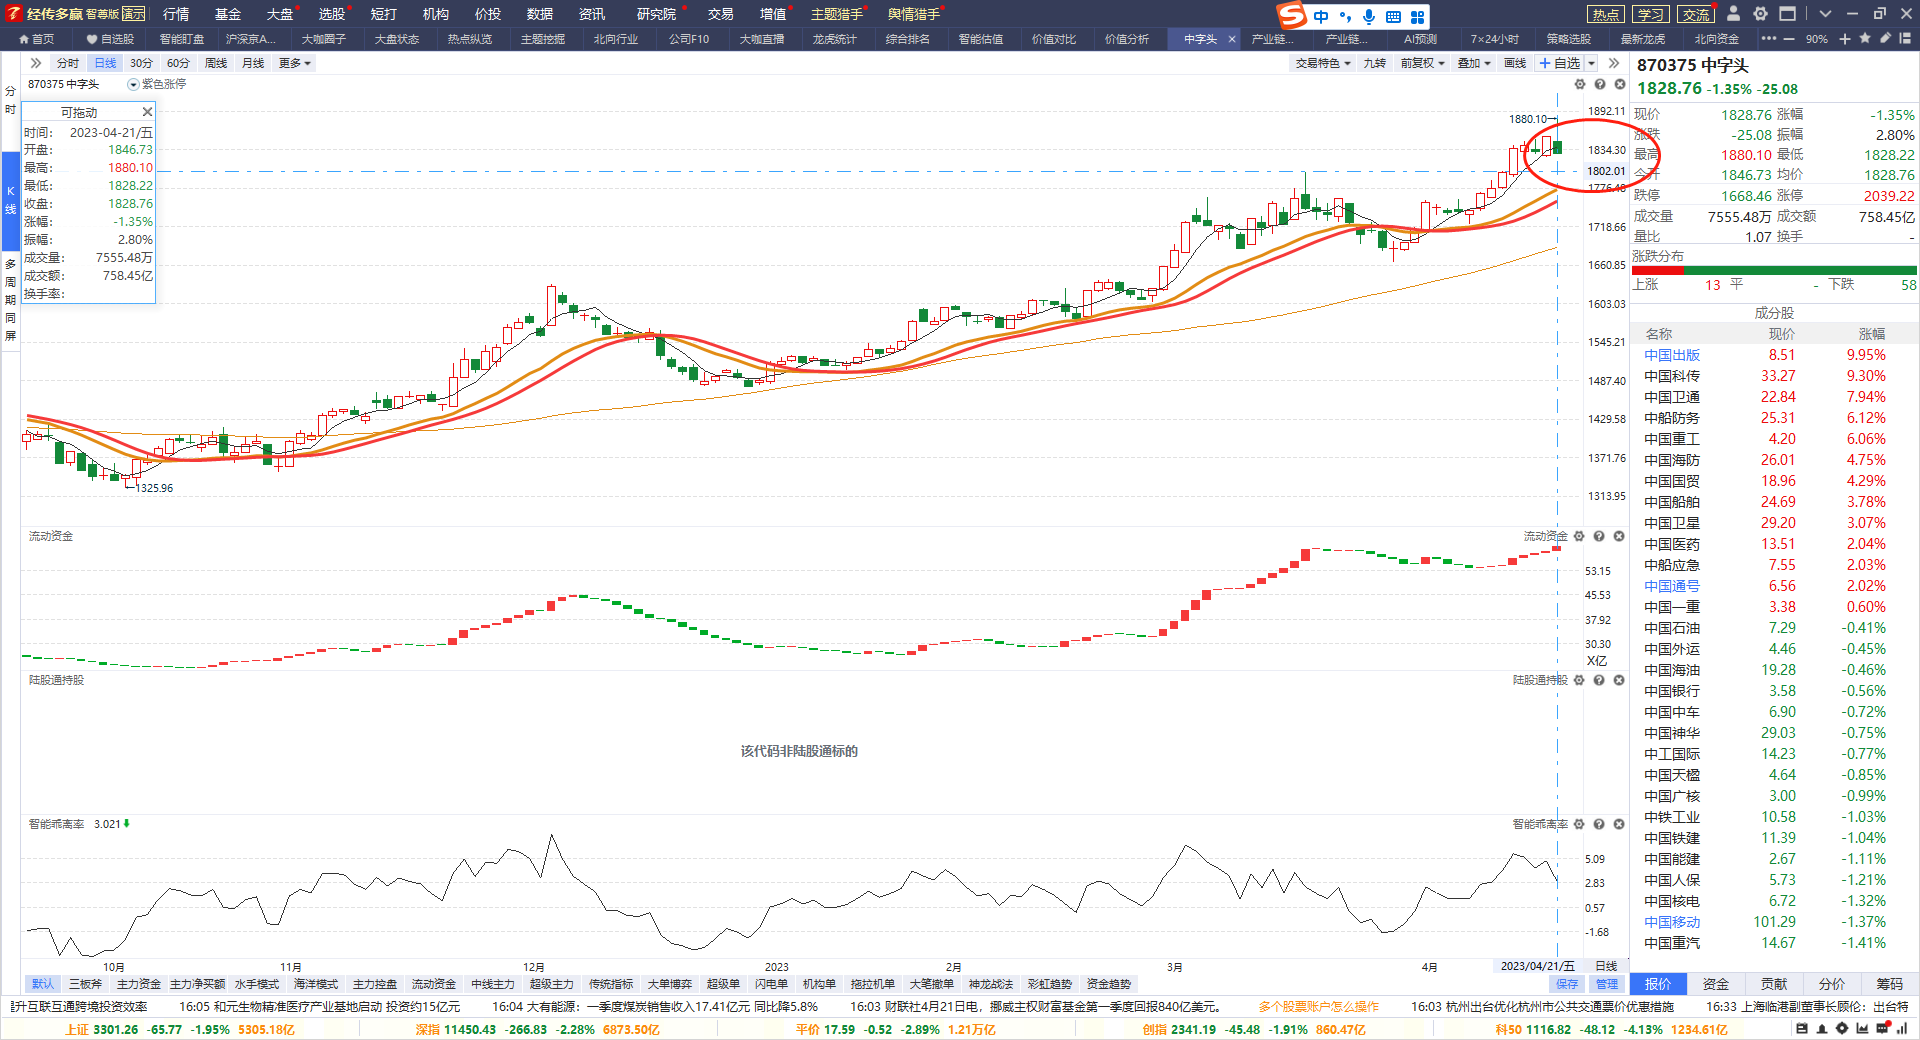Open settings gear for 流动资金 indicator
Screen dimensions: 1920x1040
[1580, 537]
